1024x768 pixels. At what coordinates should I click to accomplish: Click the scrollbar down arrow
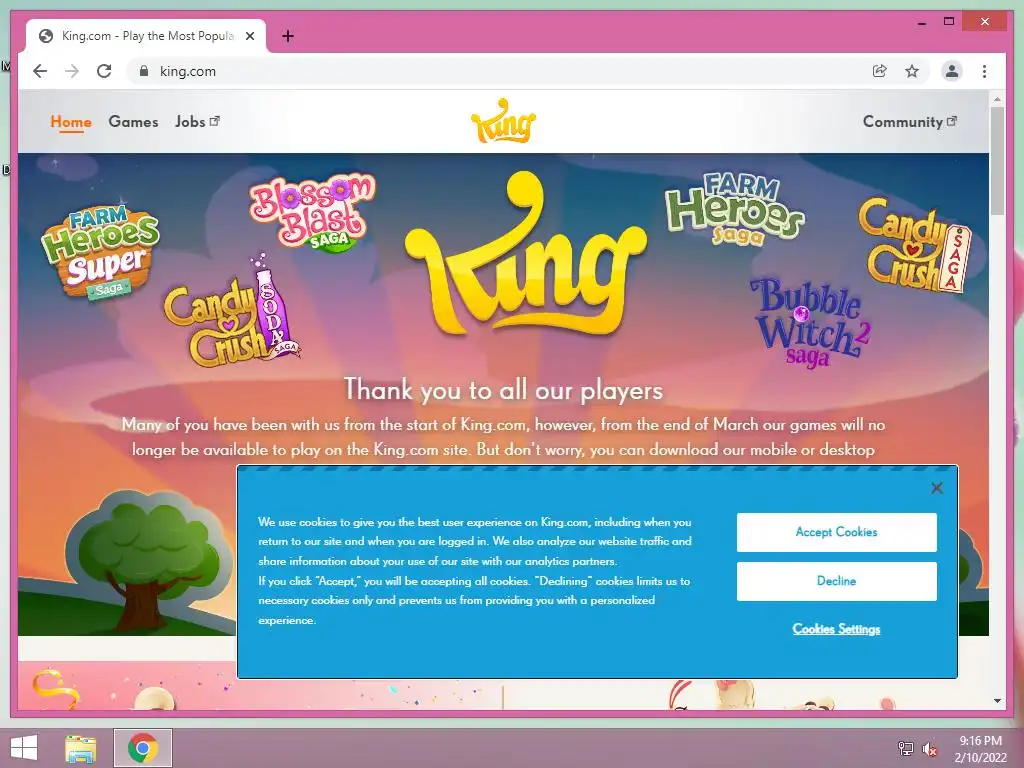pyautogui.click(x=997, y=701)
